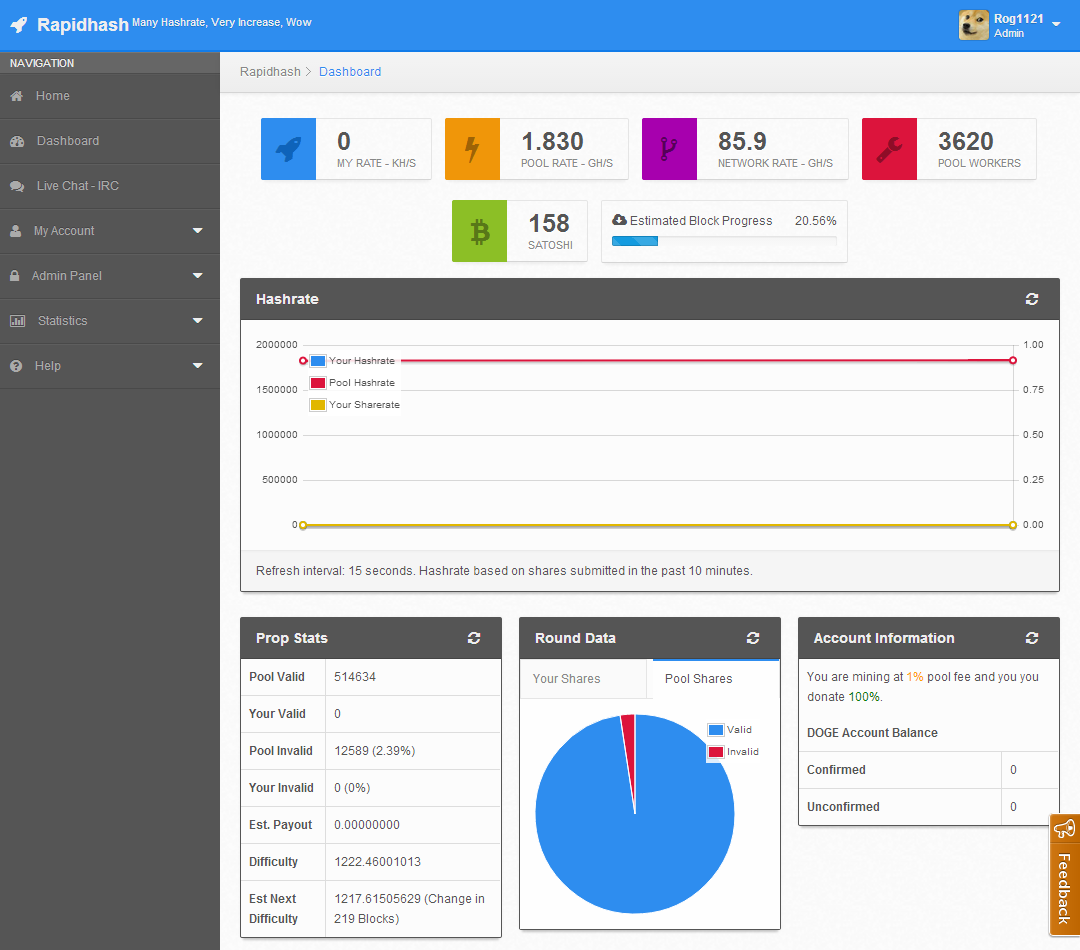Click the Refresh interval note under chart
This screenshot has height=950, width=1080.
[x=504, y=571]
